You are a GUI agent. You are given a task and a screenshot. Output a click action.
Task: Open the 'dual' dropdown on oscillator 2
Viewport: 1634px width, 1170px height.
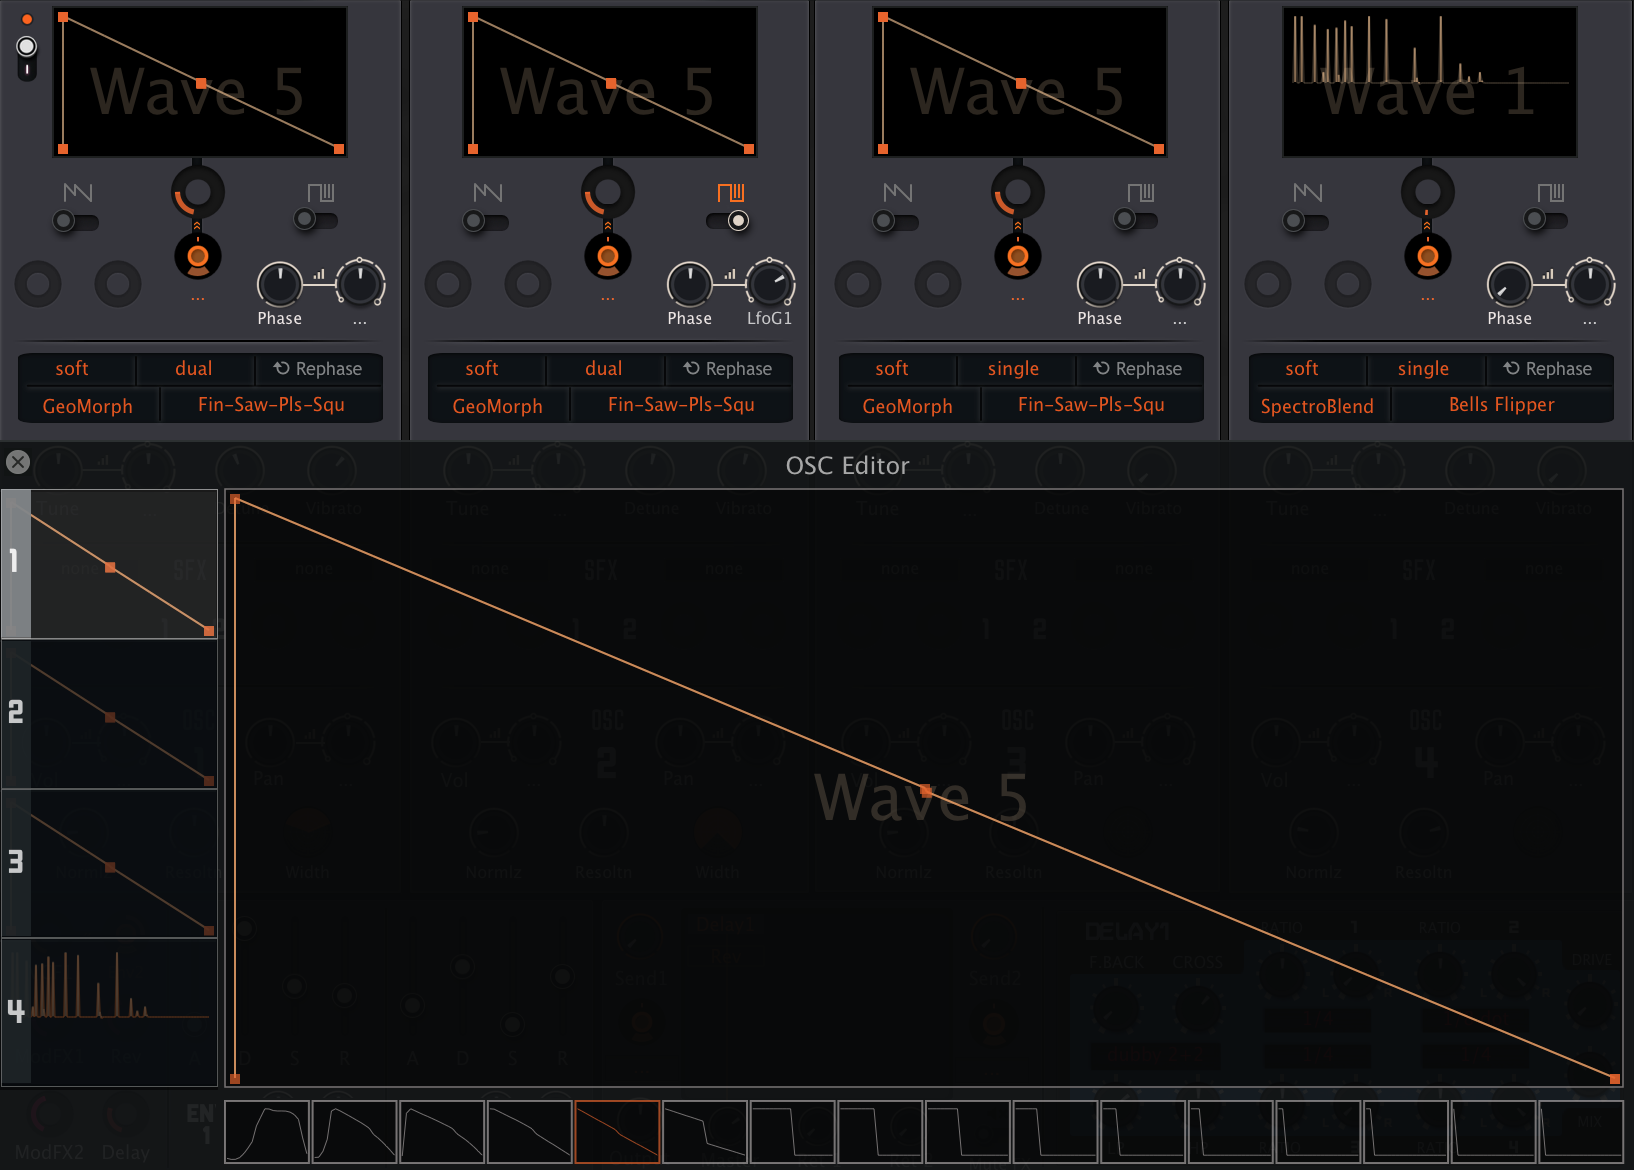click(604, 369)
